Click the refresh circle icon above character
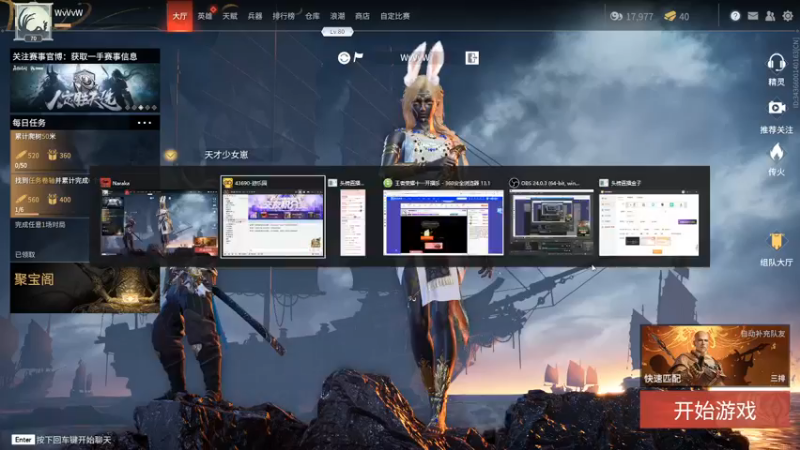Screen dimensions: 800x450 pos(344,58)
